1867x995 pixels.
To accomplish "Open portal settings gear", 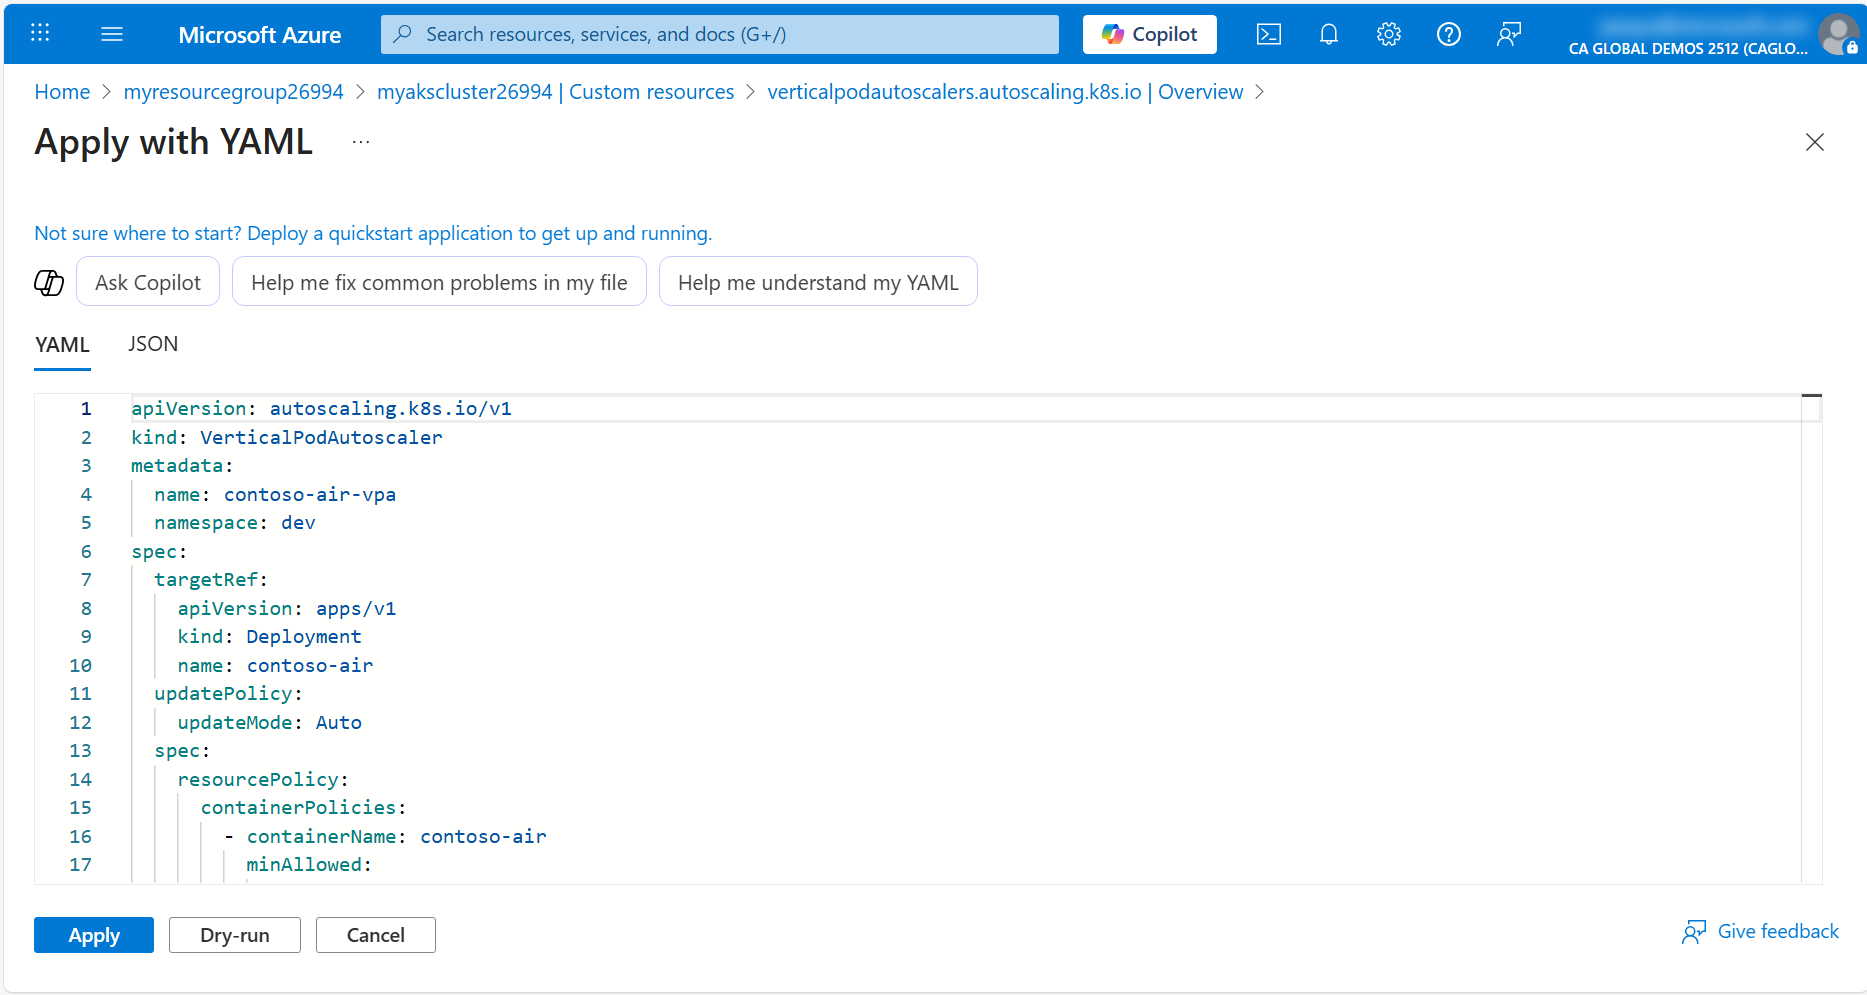I will pyautogui.click(x=1388, y=34).
